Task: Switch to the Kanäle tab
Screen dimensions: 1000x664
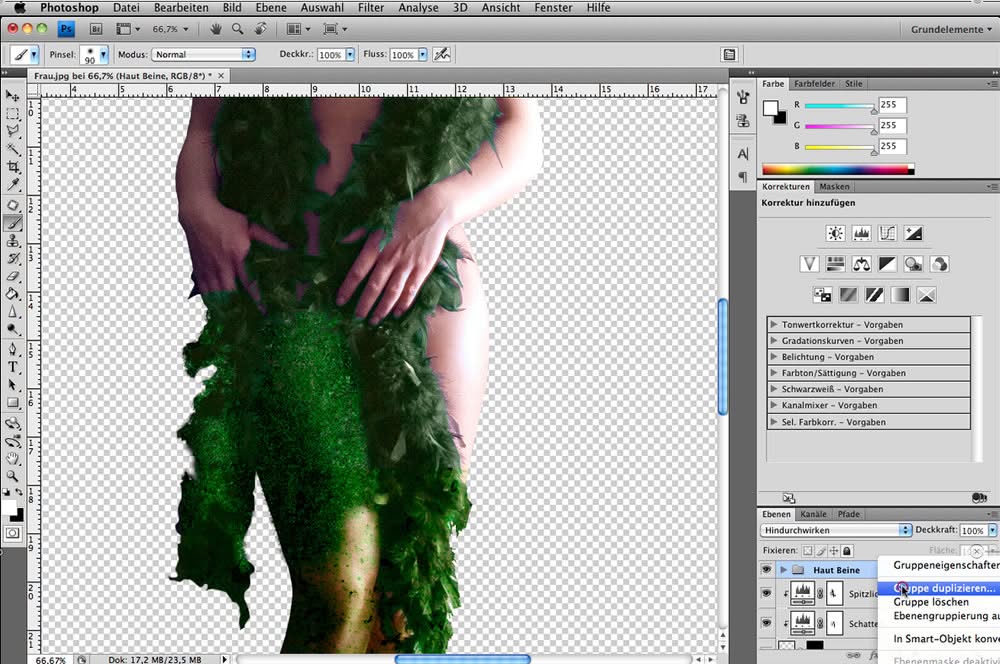Action: pyautogui.click(x=813, y=514)
